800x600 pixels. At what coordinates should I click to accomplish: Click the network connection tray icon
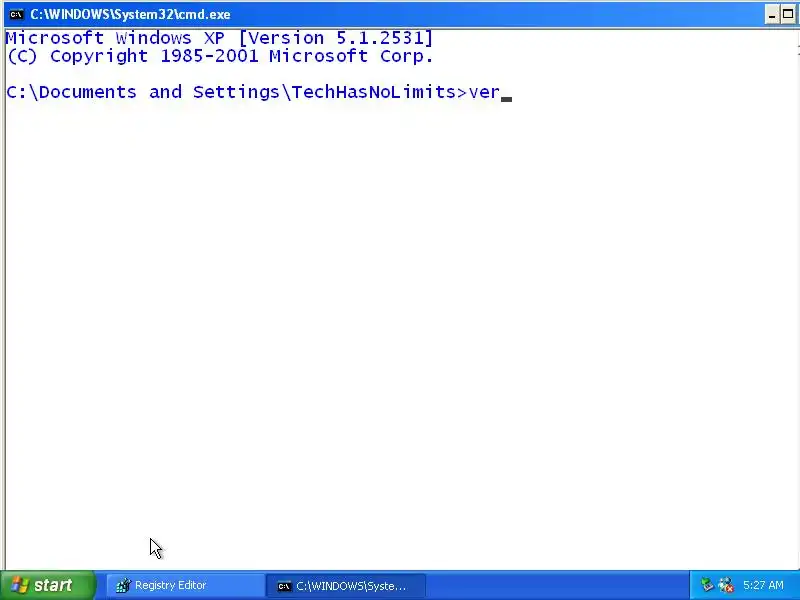tap(707, 585)
